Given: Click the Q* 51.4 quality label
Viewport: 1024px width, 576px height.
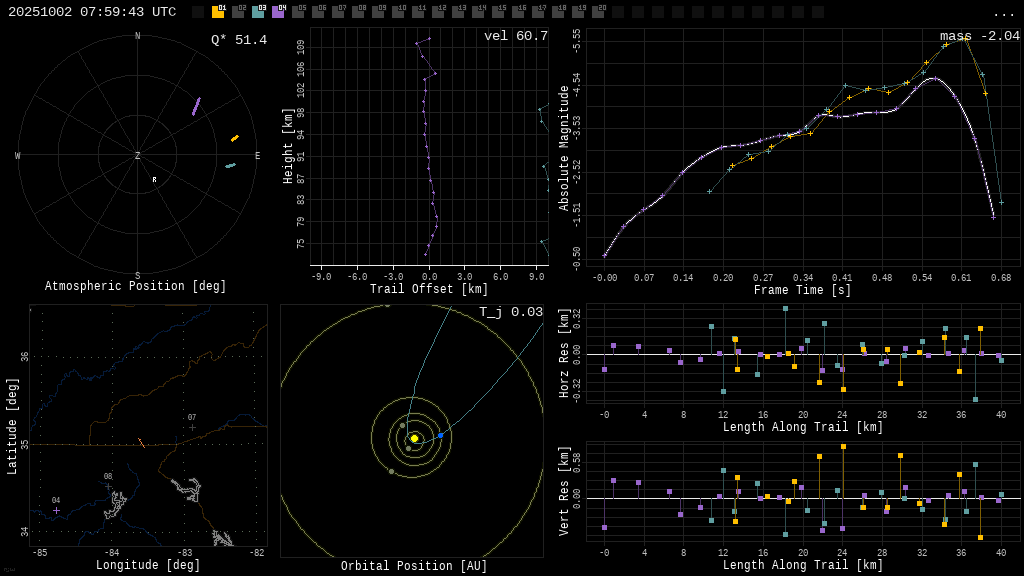Looking at the screenshot, I should (238, 40).
